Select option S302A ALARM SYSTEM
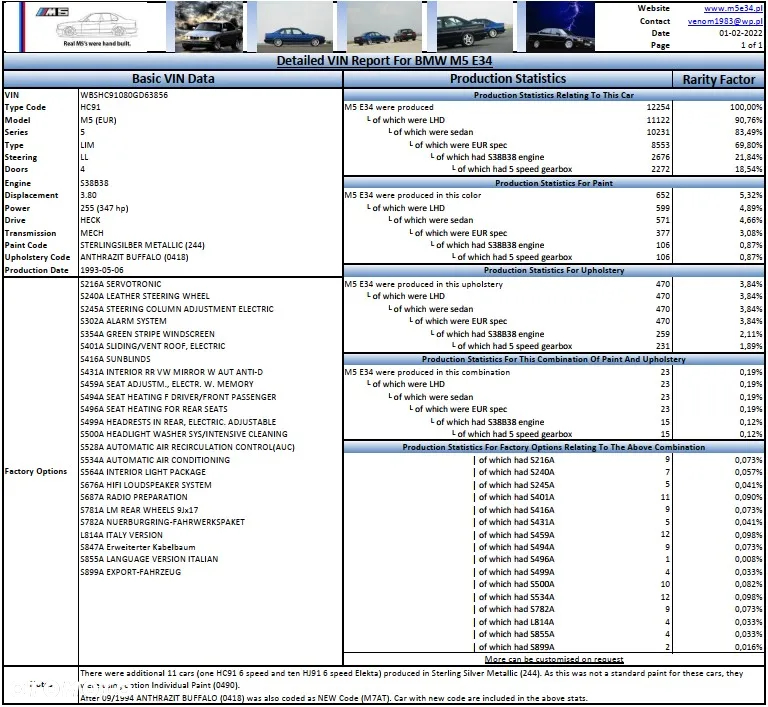 pos(123,321)
